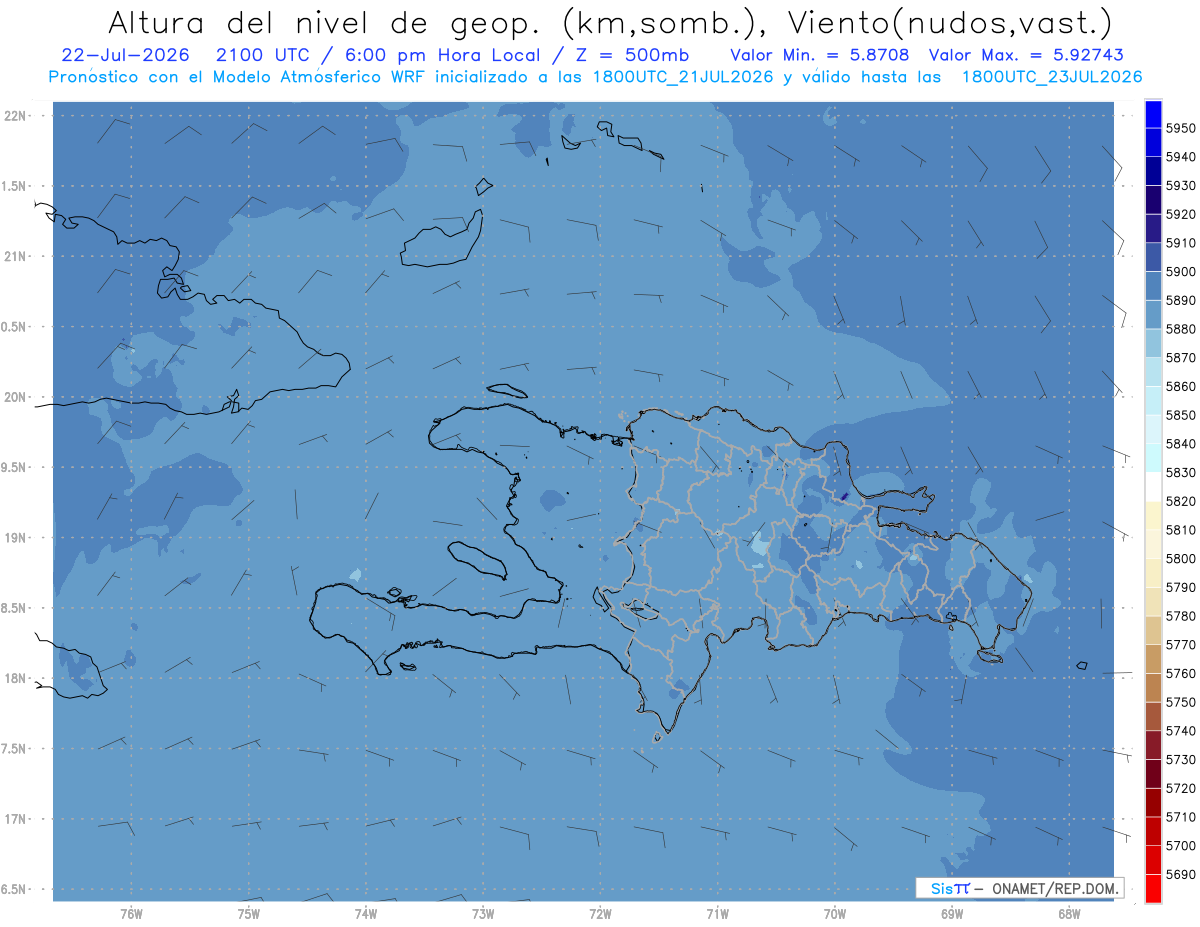The width and height of the screenshot is (1200, 927).
Task: Click the '5850' colorbar label
Action: pyautogui.click(x=1181, y=415)
